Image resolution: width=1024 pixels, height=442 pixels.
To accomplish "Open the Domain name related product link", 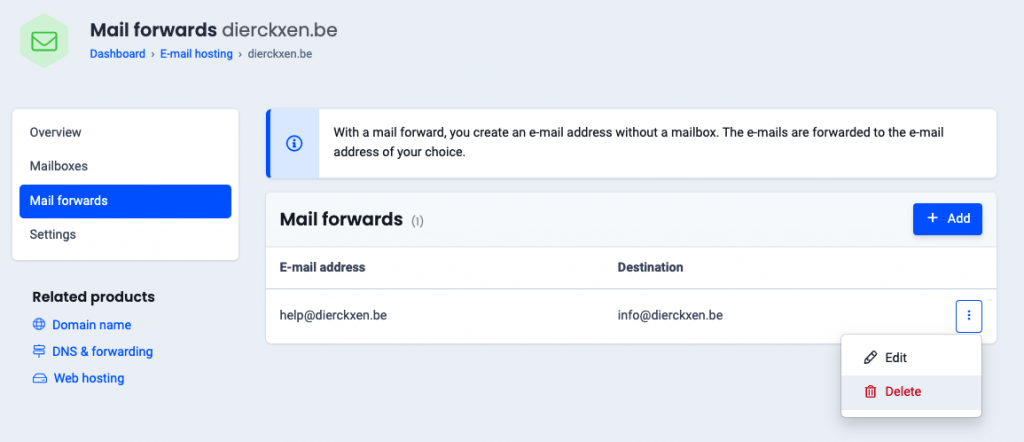I will [91, 325].
